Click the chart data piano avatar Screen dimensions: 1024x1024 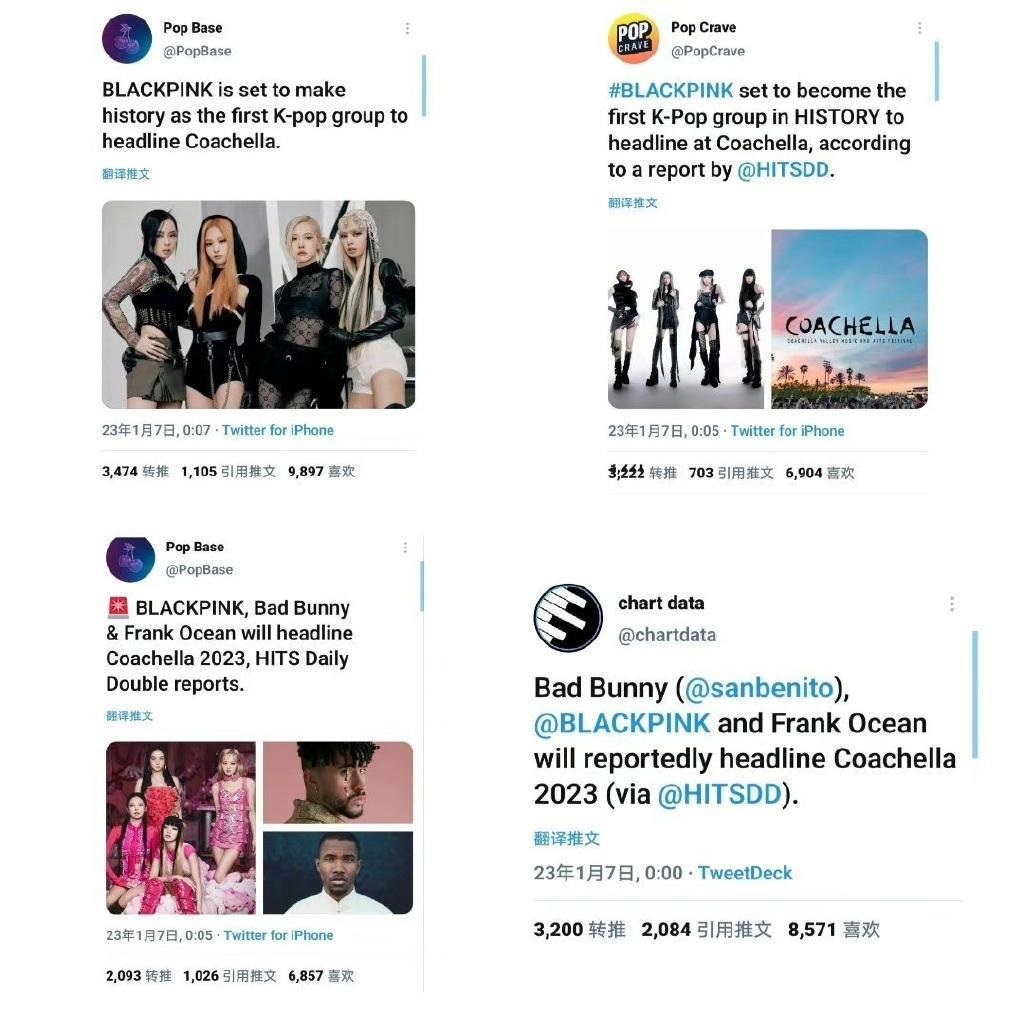568,617
